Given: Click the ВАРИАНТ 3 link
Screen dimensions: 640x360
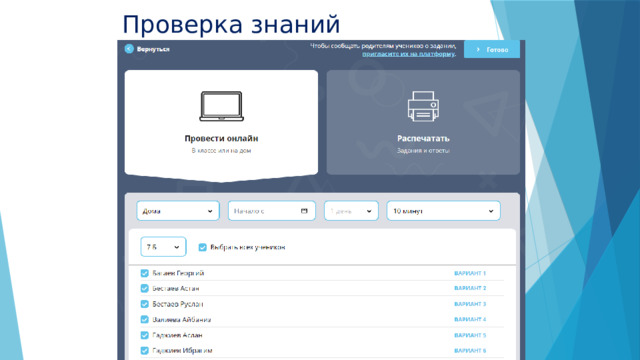Looking at the screenshot, I should tap(470, 304).
